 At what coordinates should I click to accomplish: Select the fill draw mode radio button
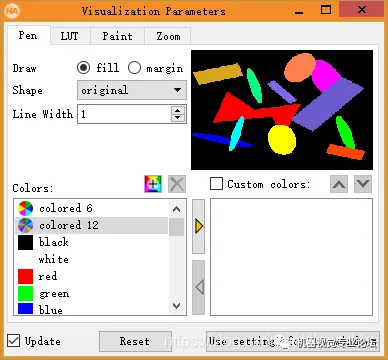[x=83, y=68]
